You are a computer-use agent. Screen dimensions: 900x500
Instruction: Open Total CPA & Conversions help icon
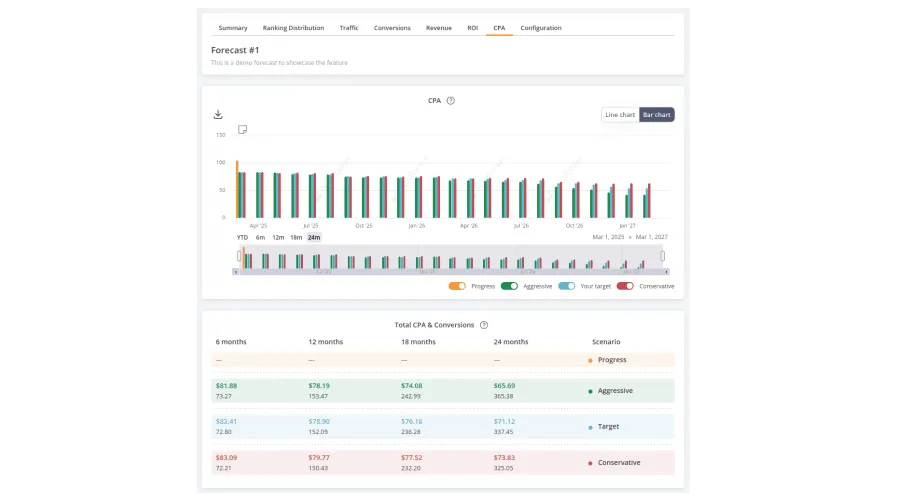coord(484,325)
